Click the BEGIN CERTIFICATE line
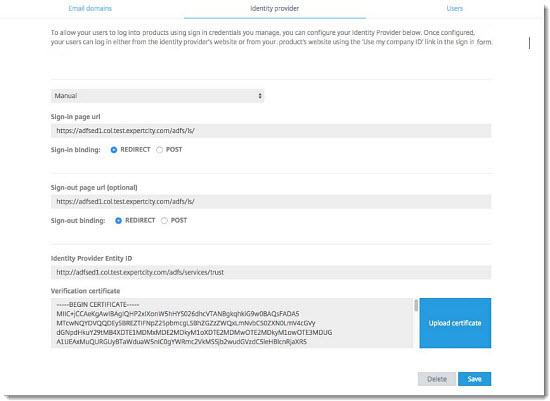This screenshot has width=550, height=401. coord(98,305)
